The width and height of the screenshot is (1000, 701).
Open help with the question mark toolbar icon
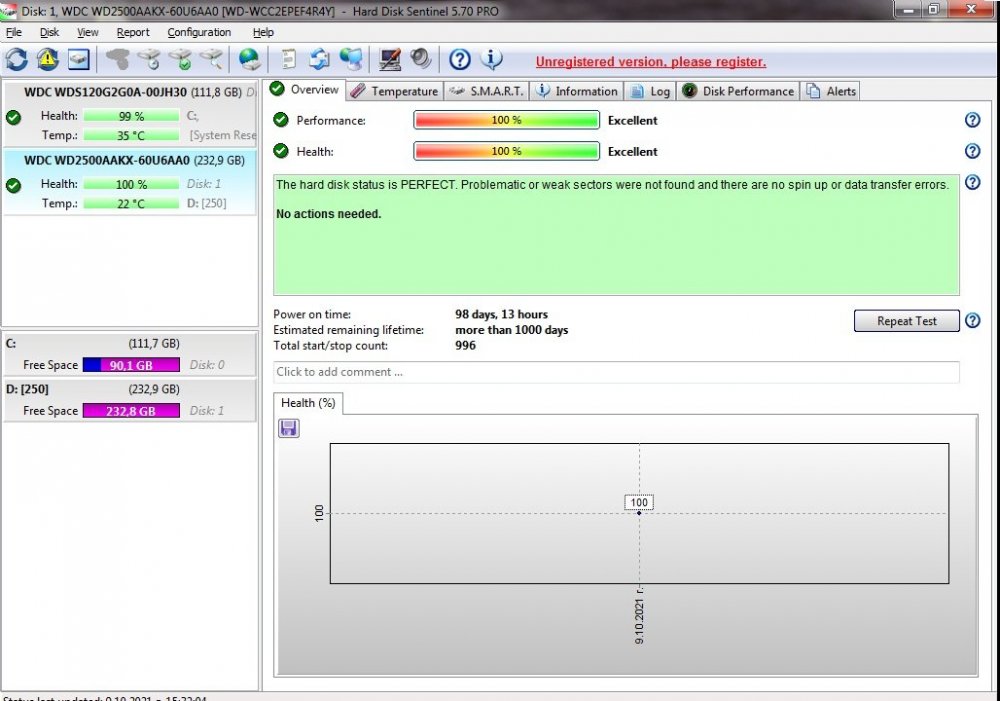coord(459,60)
